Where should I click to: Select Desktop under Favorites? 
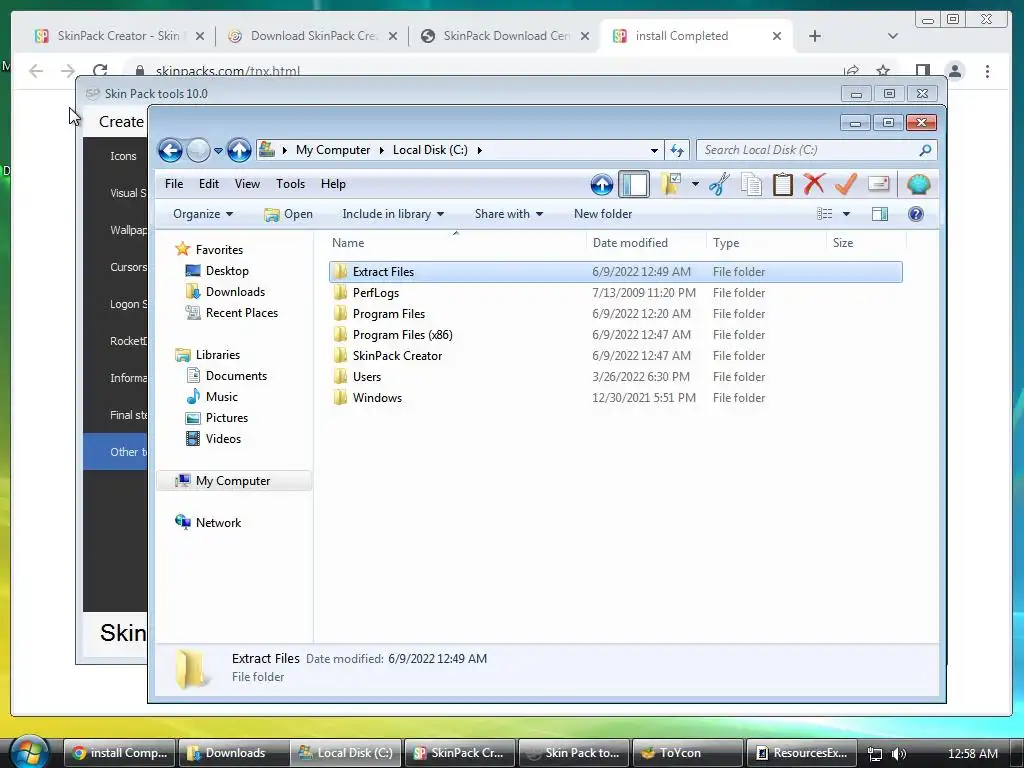[227, 271]
